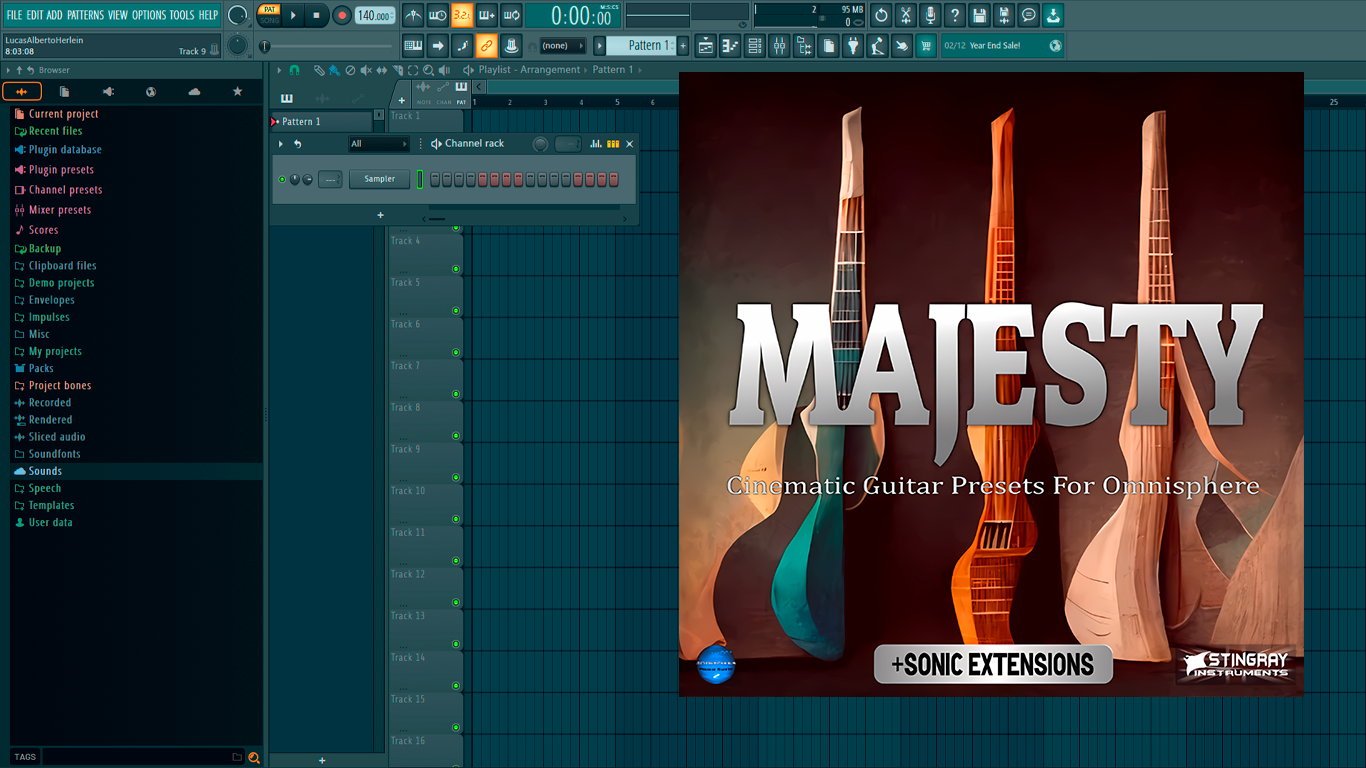Screen dimensions: 1366x768
Task: Open the plugin picker plug icon
Action: coord(853,45)
